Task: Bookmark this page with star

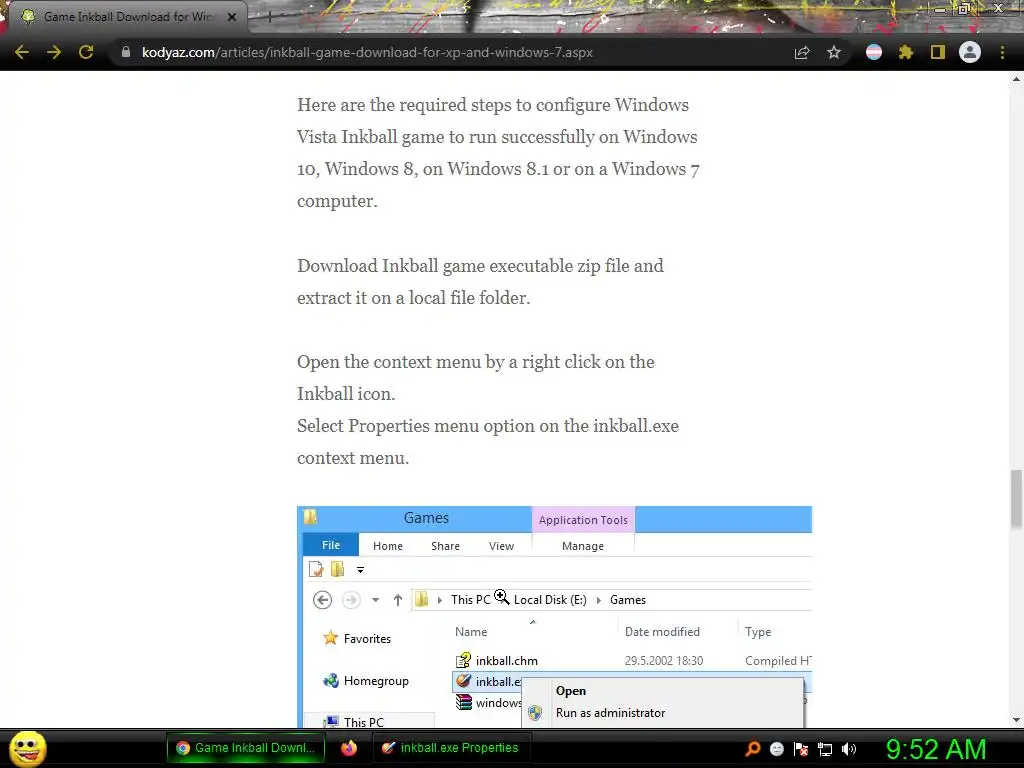Action: (x=834, y=52)
